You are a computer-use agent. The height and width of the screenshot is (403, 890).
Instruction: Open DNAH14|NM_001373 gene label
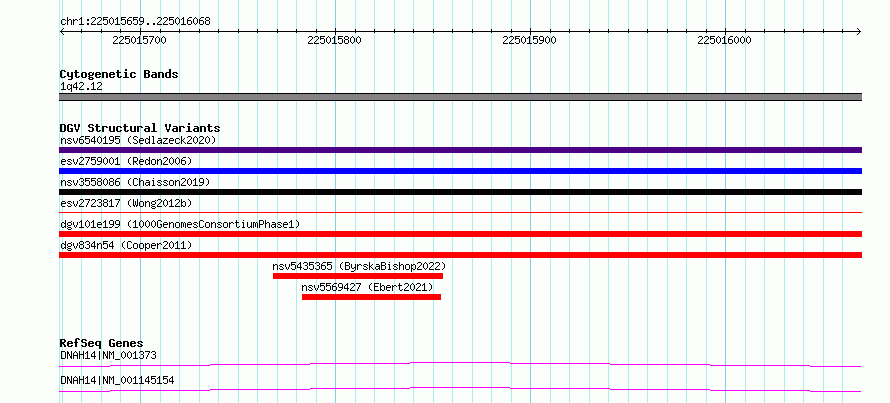(x=108, y=355)
